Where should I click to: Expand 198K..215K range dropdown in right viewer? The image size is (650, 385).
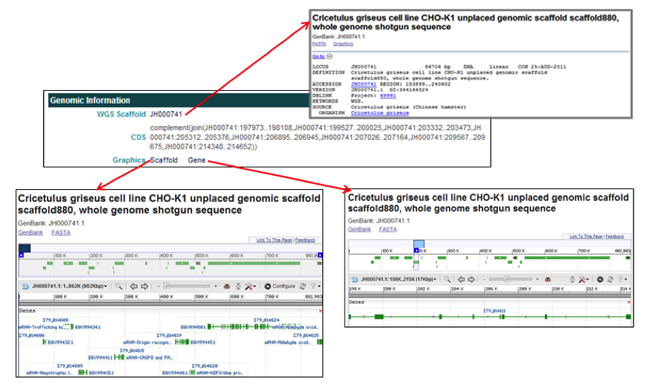coord(398,279)
